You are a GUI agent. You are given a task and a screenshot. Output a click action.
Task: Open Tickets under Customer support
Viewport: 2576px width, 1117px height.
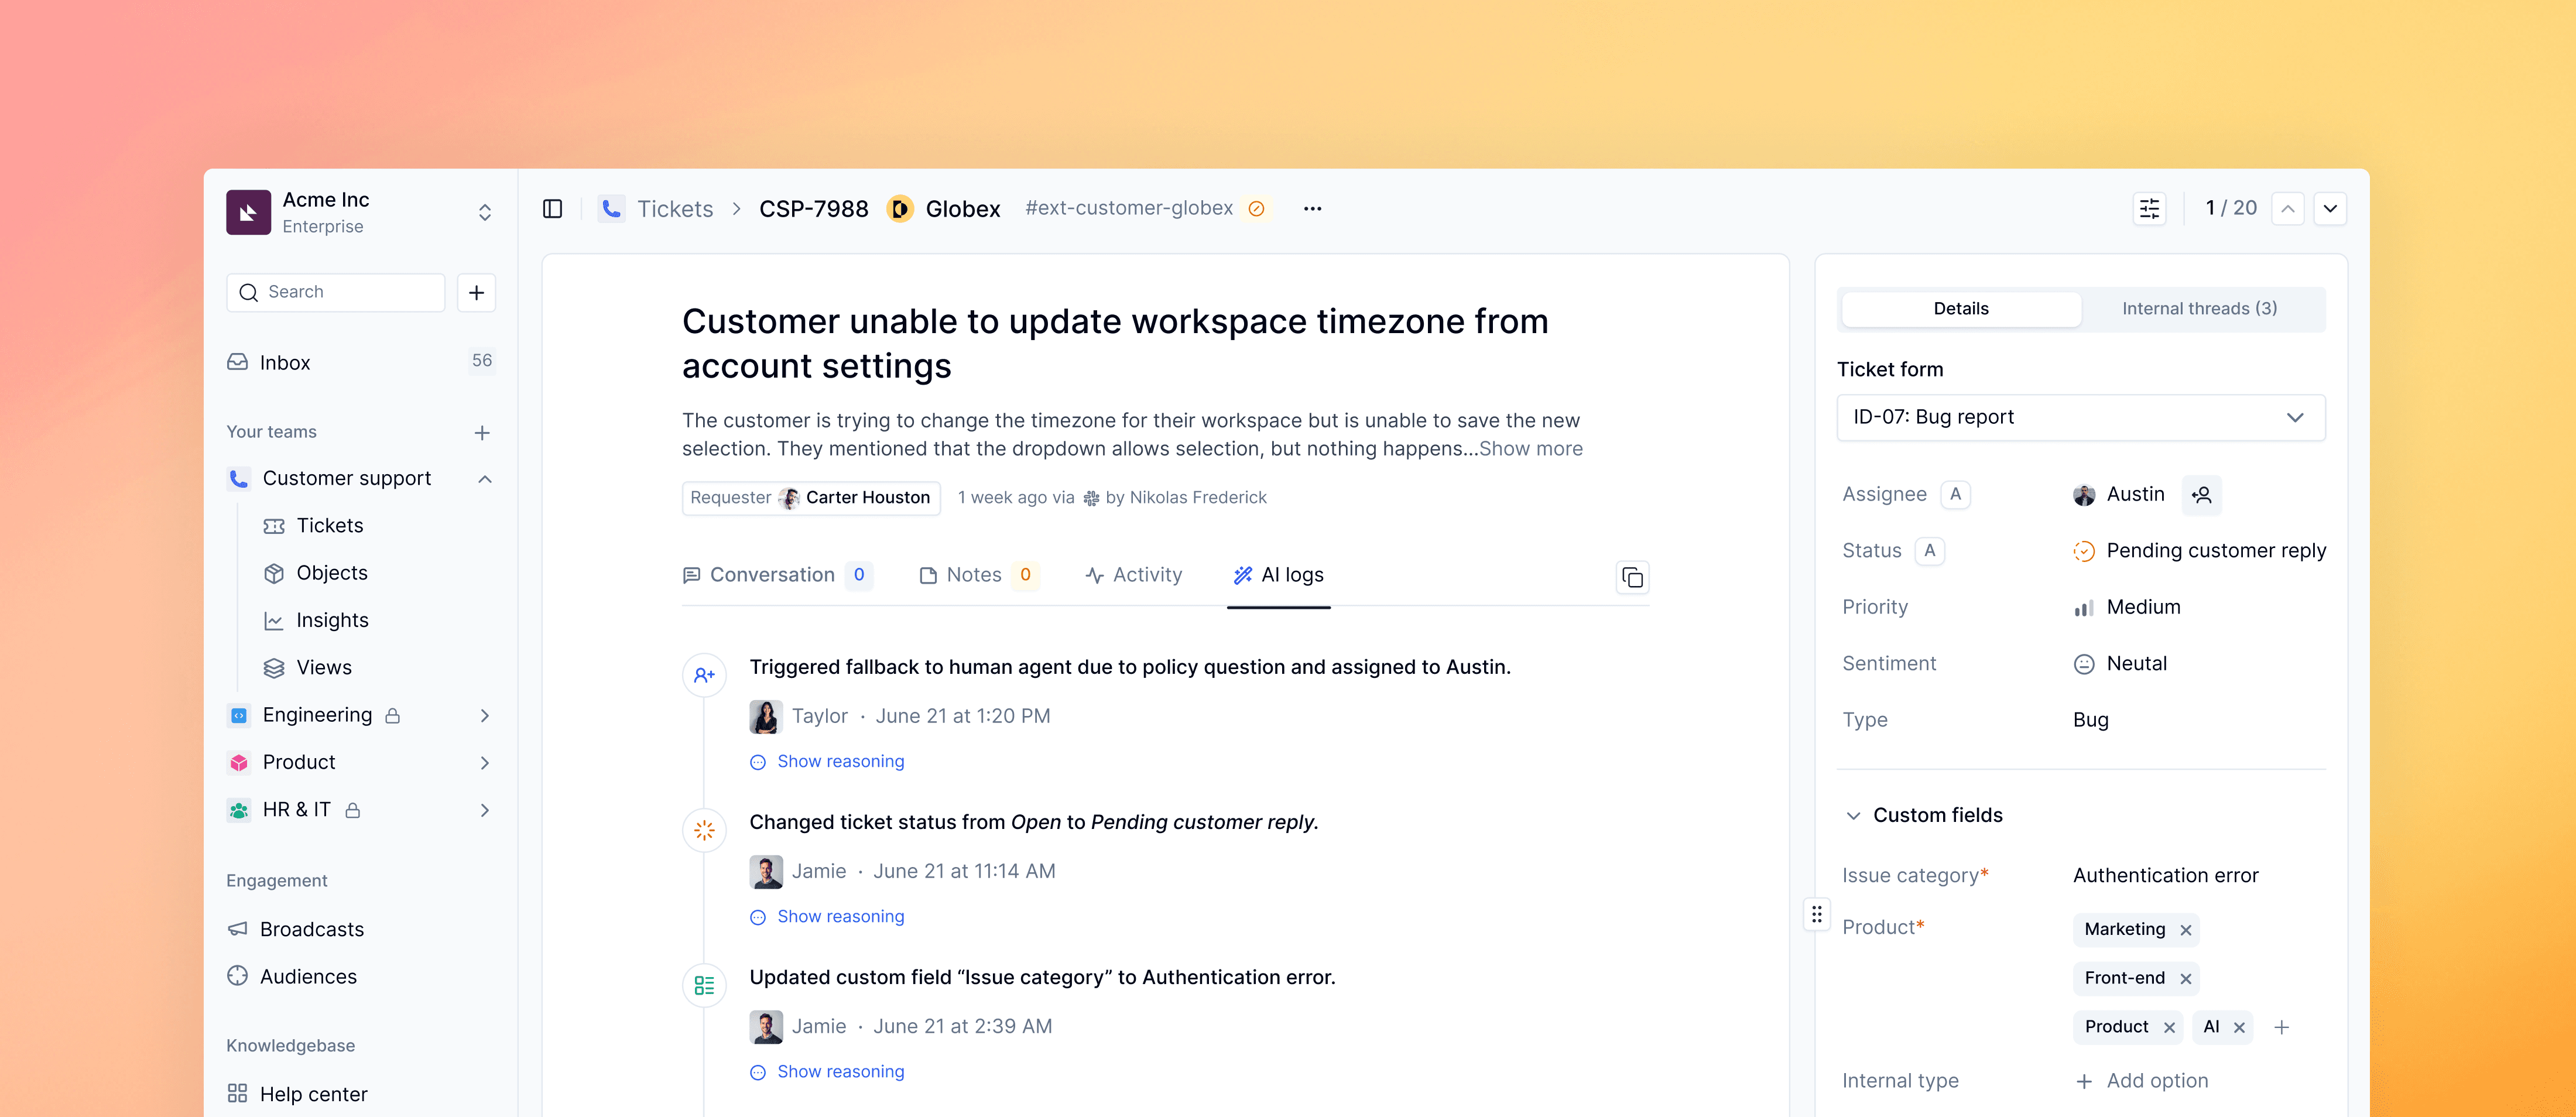[329, 526]
